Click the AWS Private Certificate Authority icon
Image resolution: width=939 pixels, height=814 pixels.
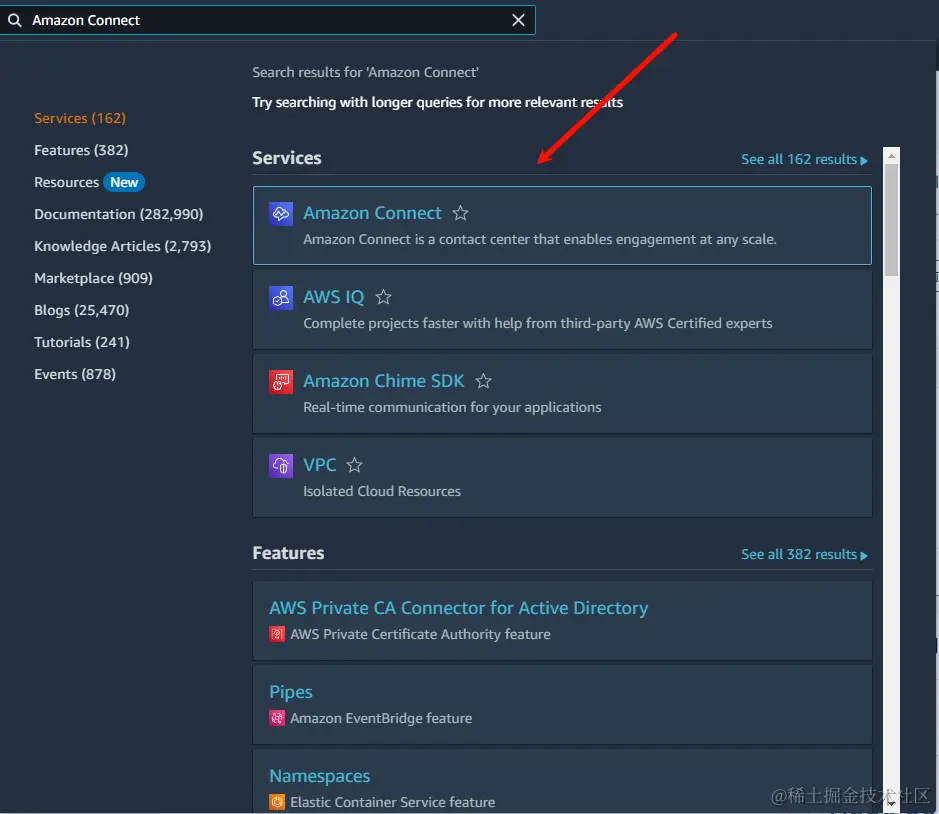pos(277,634)
